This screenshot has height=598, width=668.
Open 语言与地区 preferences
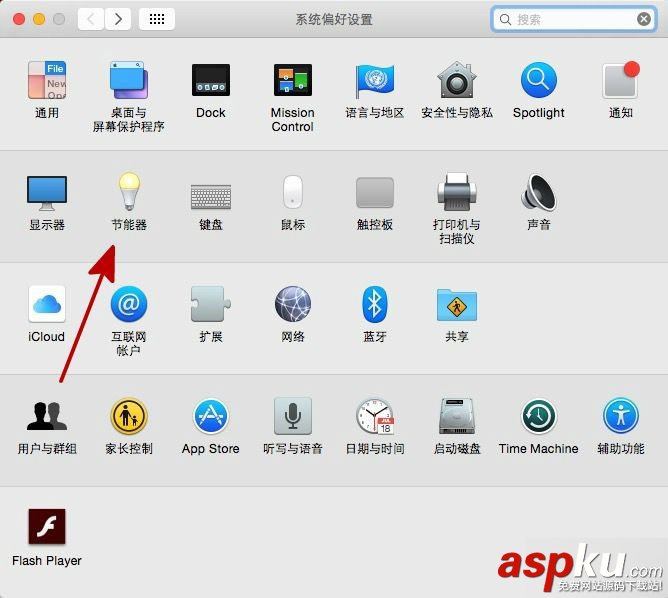(374, 81)
